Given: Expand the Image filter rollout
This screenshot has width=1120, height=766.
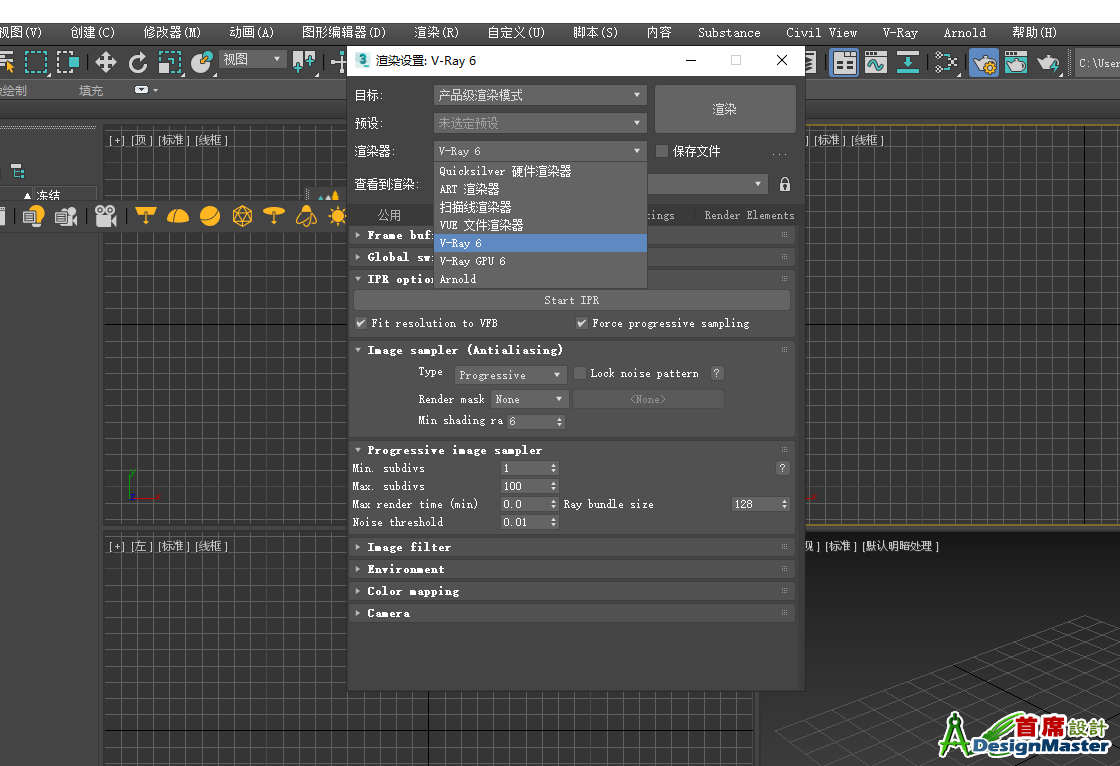Looking at the screenshot, I should [x=571, y=547].
